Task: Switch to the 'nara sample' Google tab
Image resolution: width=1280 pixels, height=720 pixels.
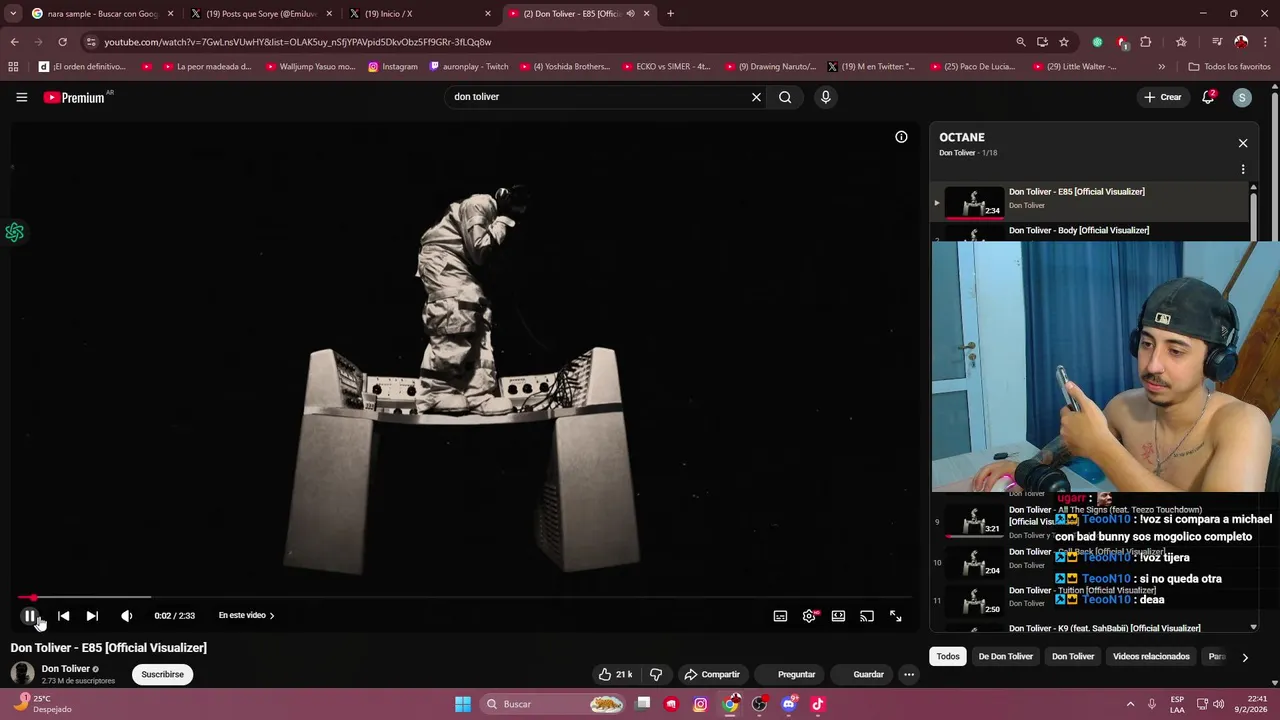Action: pos(102,14)
